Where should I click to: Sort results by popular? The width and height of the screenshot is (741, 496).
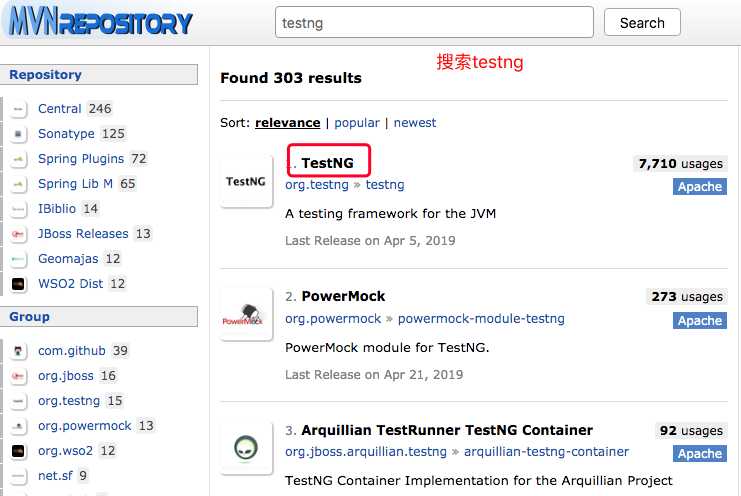pyautogui.click(x=357, y=123)
